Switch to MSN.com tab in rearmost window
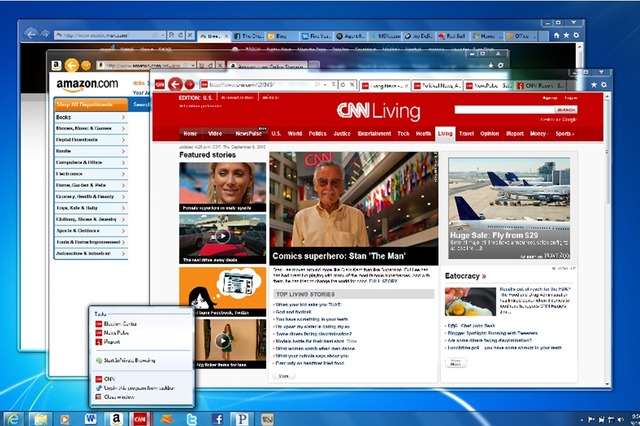The image size is (640, 426). [385, 36]
